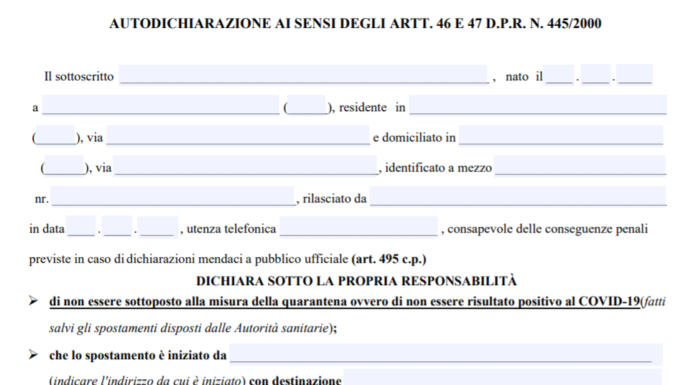Click the 'utenza telefonica' phone field

tap(359, 227)
